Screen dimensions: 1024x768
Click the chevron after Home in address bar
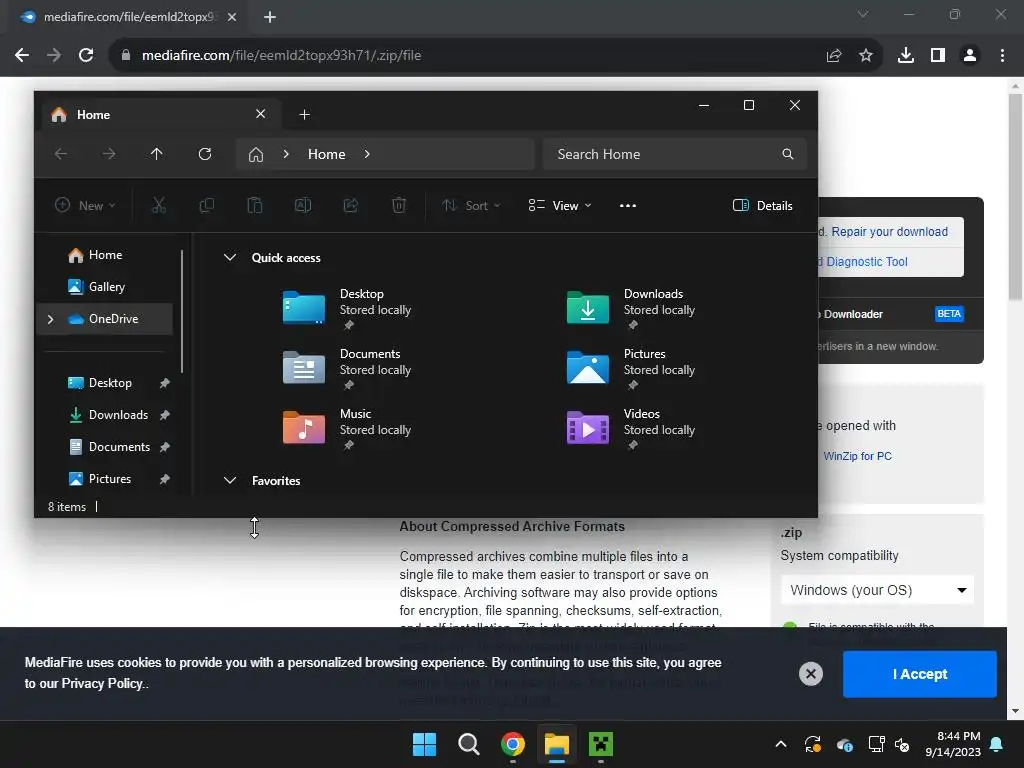point(367,155)
